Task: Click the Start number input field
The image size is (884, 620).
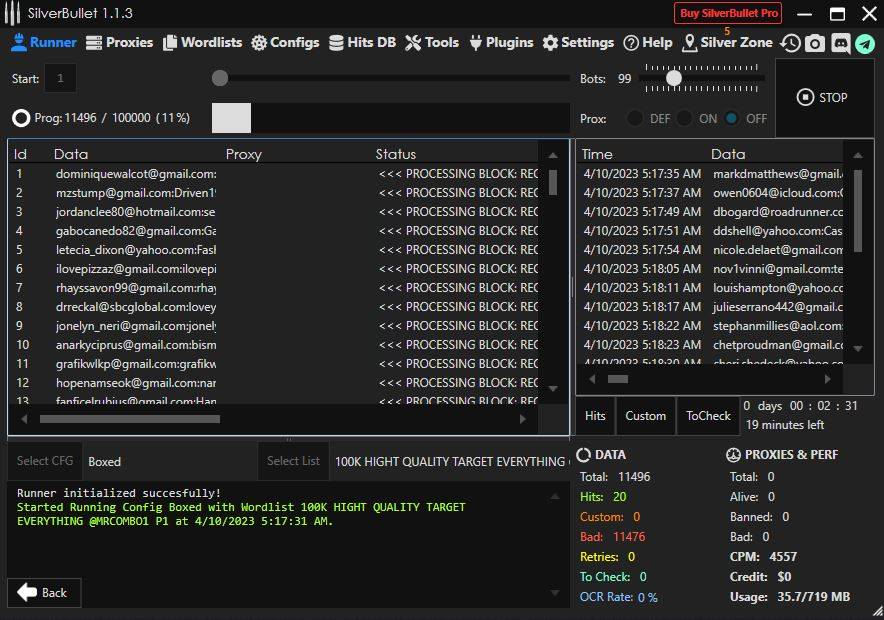Action: click(60, 78)
